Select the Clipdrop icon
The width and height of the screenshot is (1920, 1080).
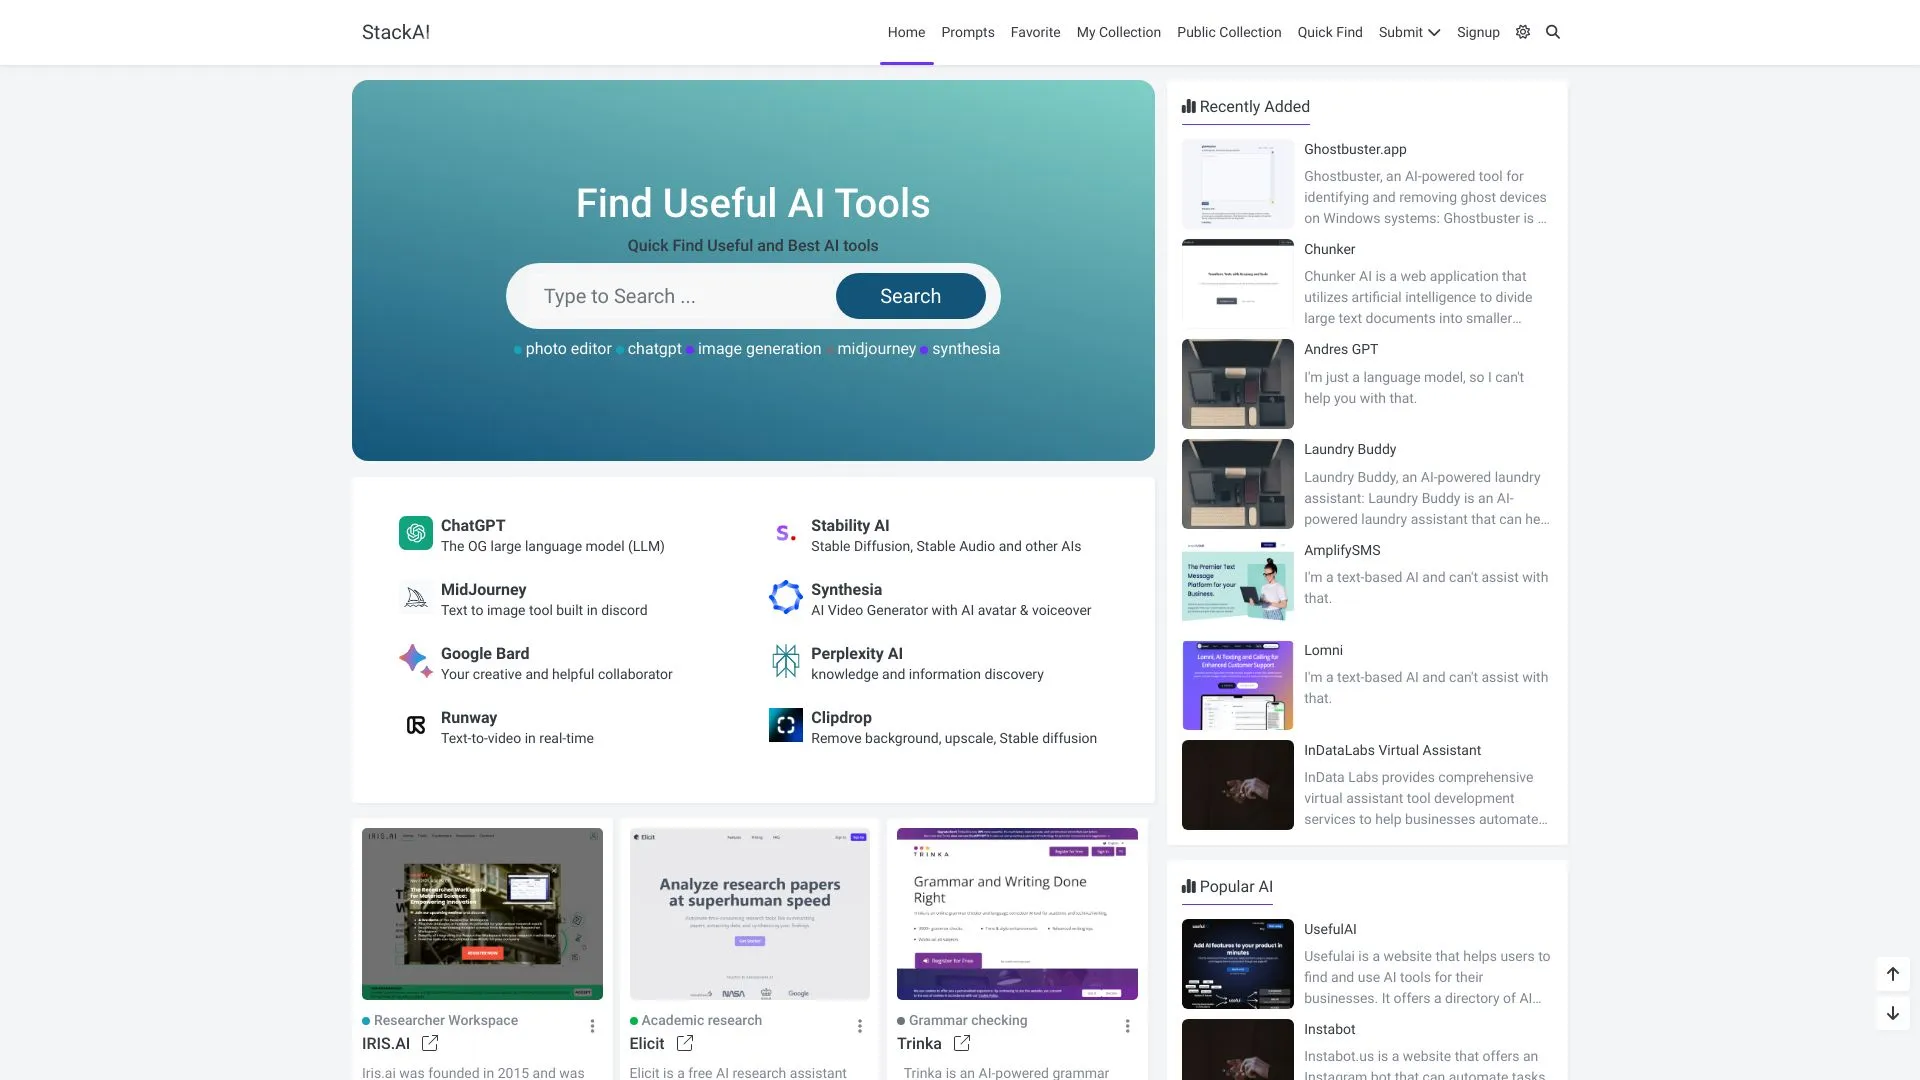pos(786,725)
